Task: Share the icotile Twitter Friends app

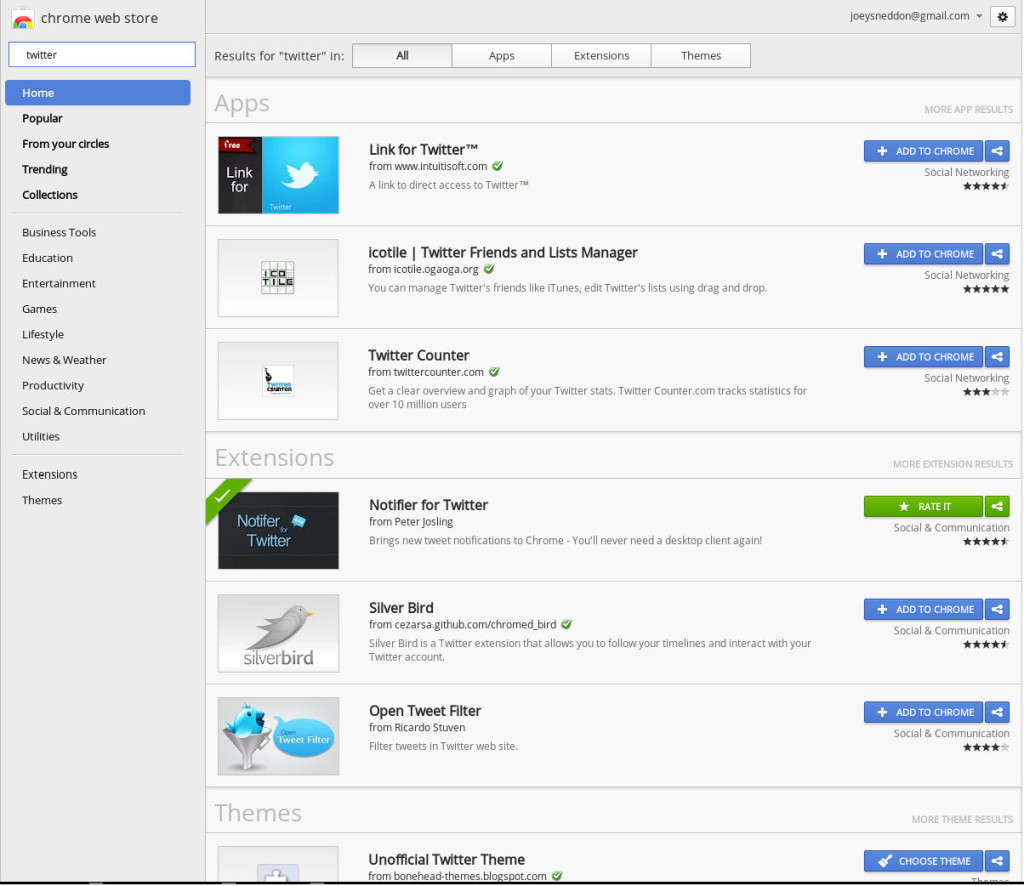Action: click(x=997, y=254)
